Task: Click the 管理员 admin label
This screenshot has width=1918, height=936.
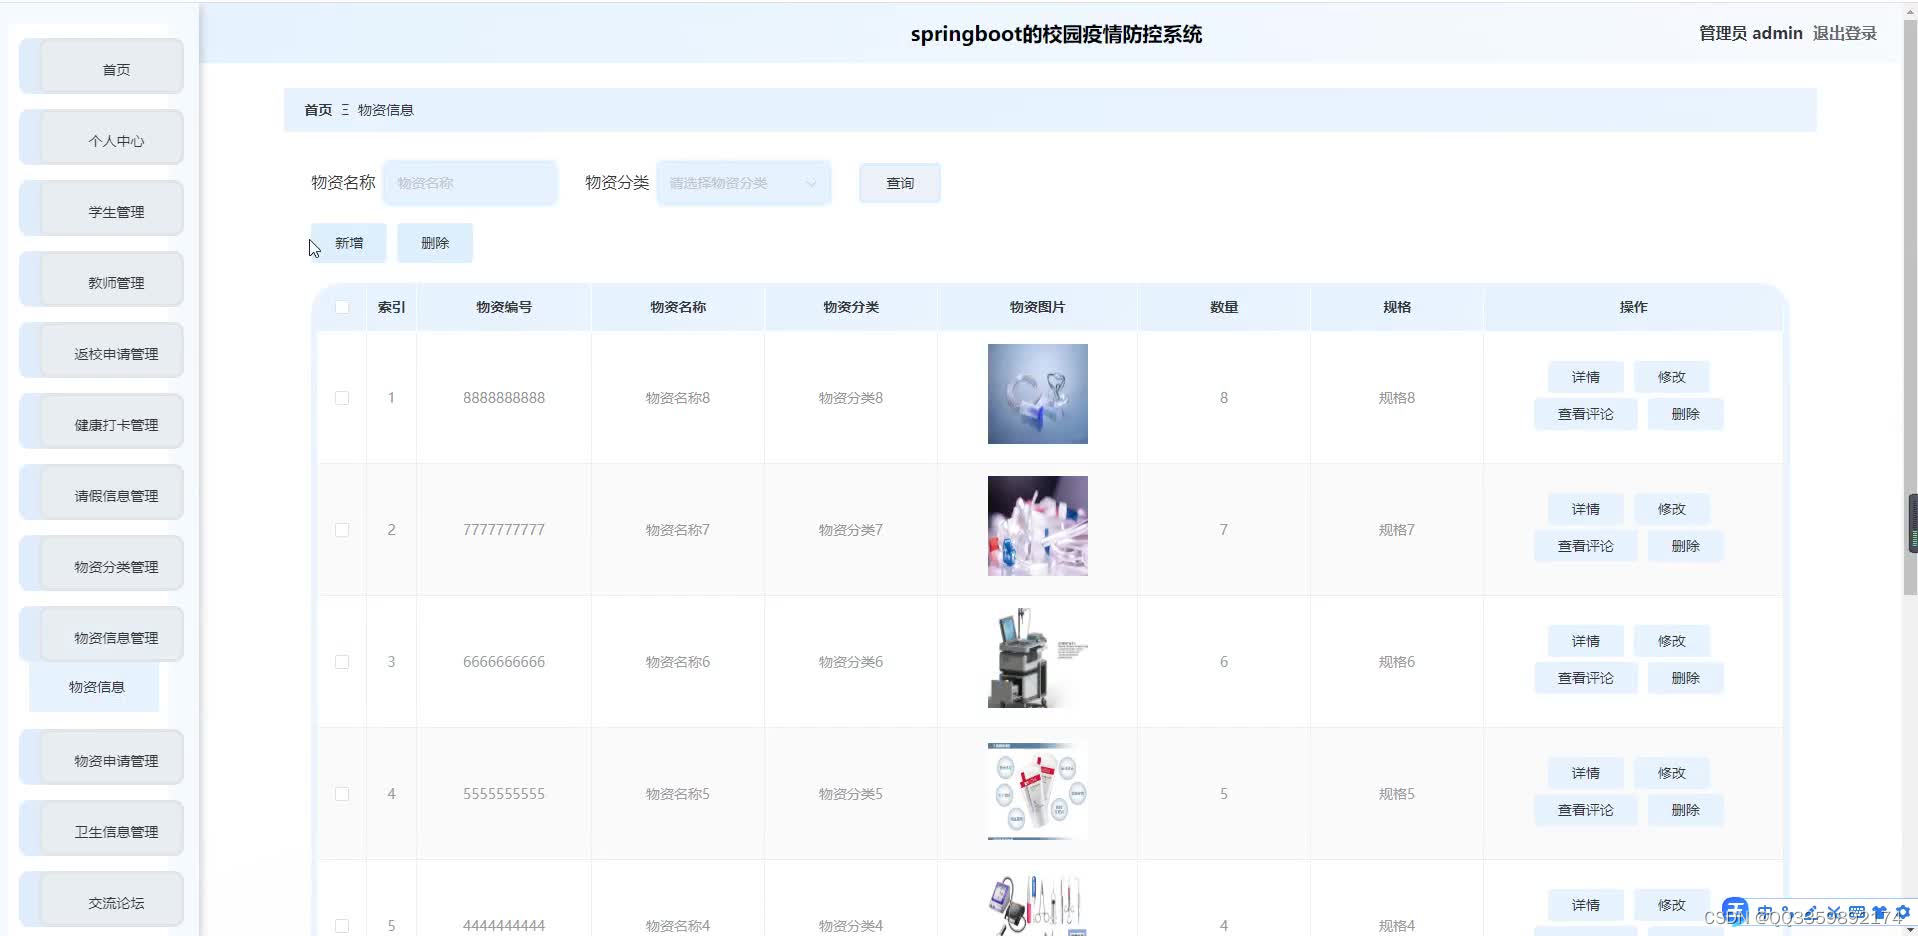Action: 1750,33
